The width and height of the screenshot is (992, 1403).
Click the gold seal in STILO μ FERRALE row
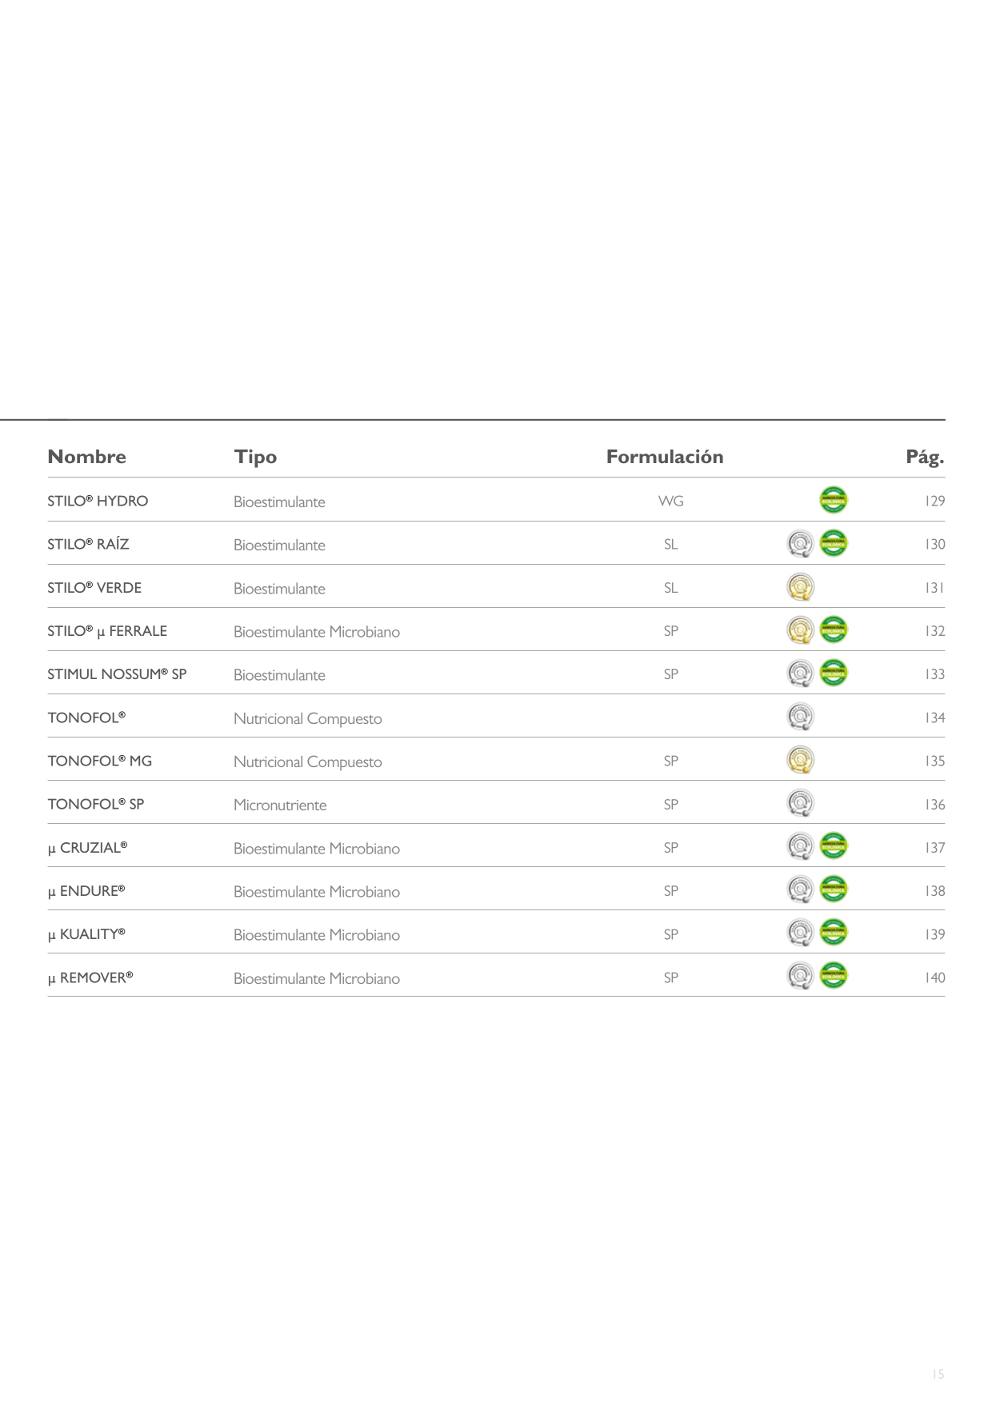(800, 630)
